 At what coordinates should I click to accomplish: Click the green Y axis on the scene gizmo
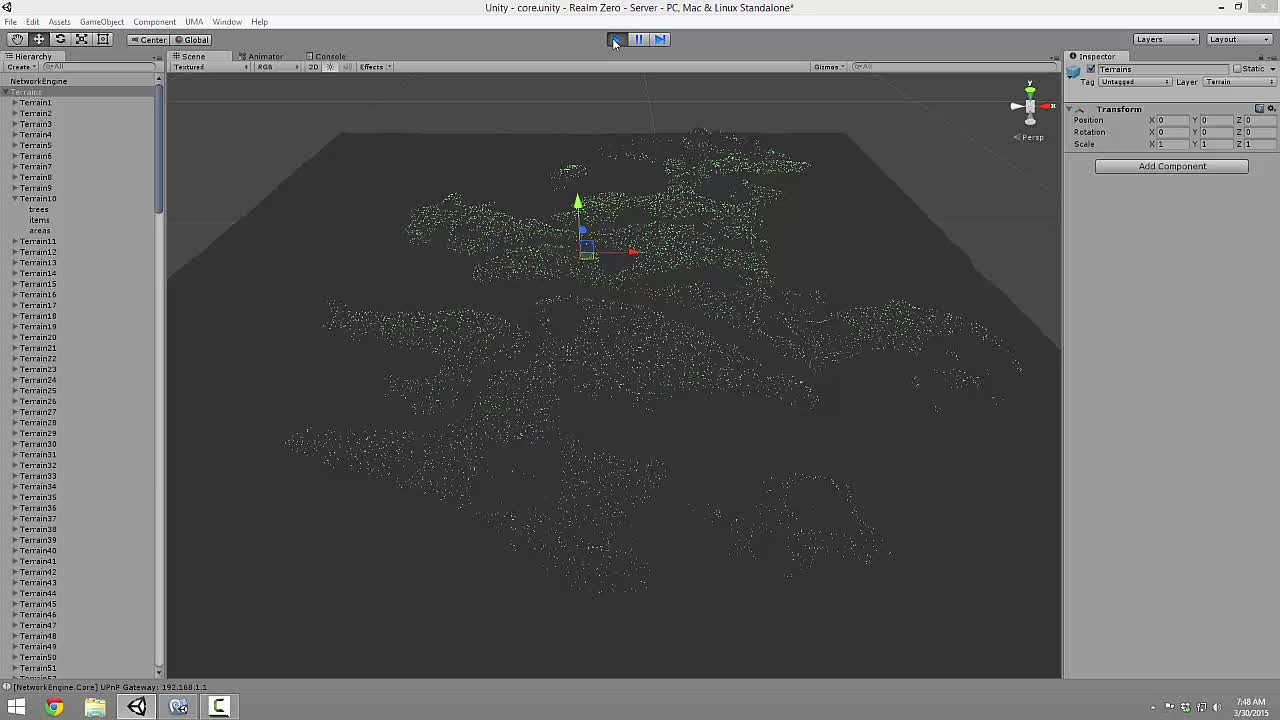(x=1029, y=90)
